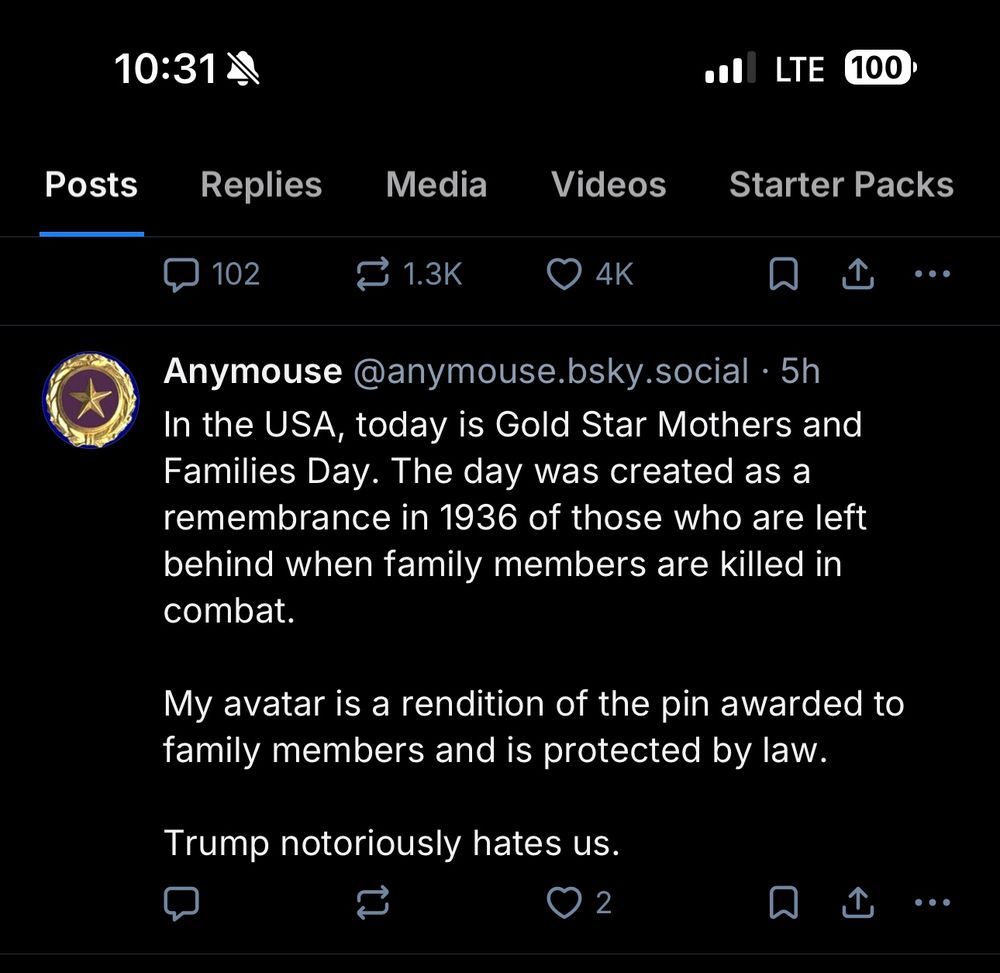Reply to the Anymouse Gold Star post

(x=181, y=903)
